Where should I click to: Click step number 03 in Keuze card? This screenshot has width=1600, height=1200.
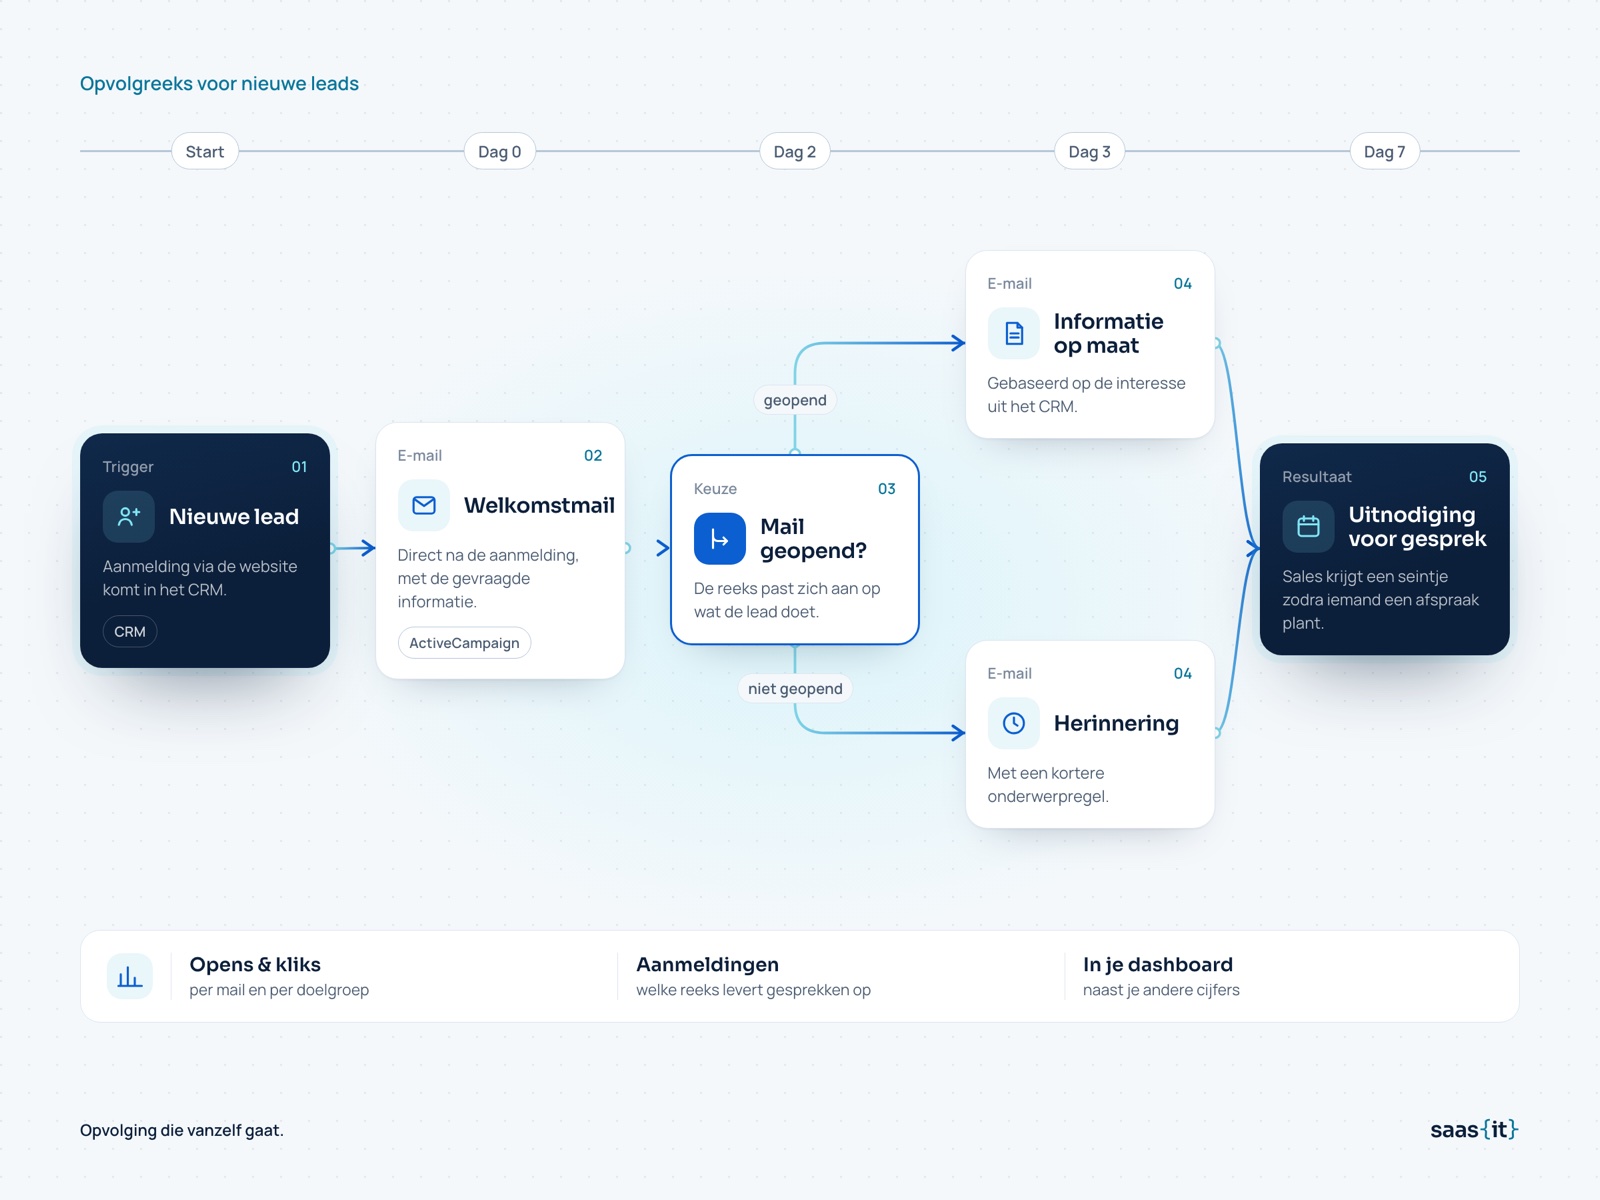coord(886,488)
